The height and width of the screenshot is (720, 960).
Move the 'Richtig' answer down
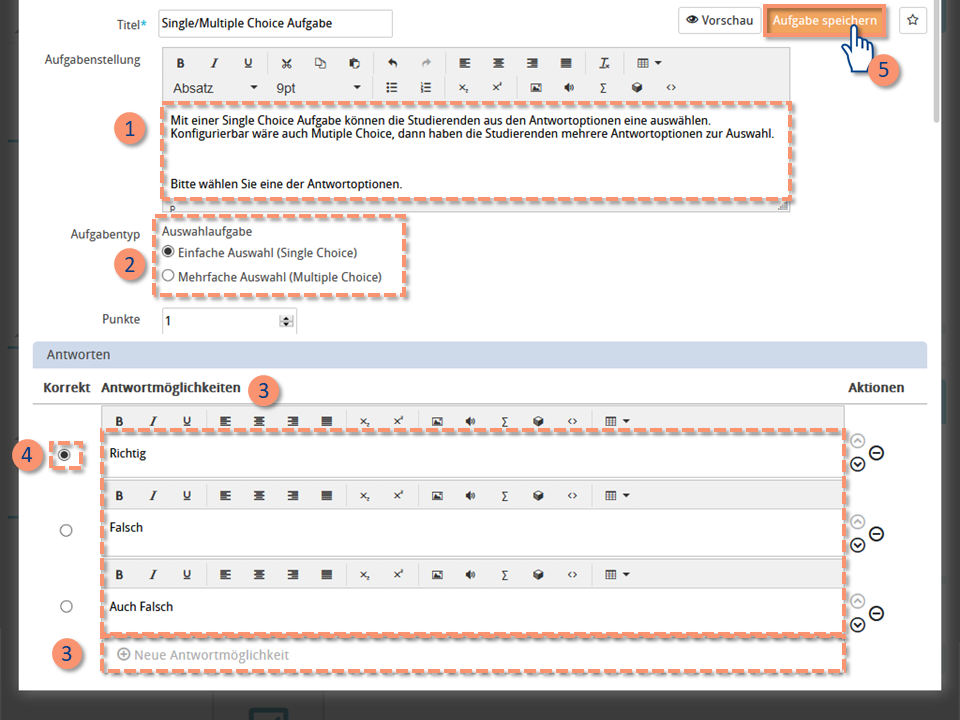tap(858, 464)
